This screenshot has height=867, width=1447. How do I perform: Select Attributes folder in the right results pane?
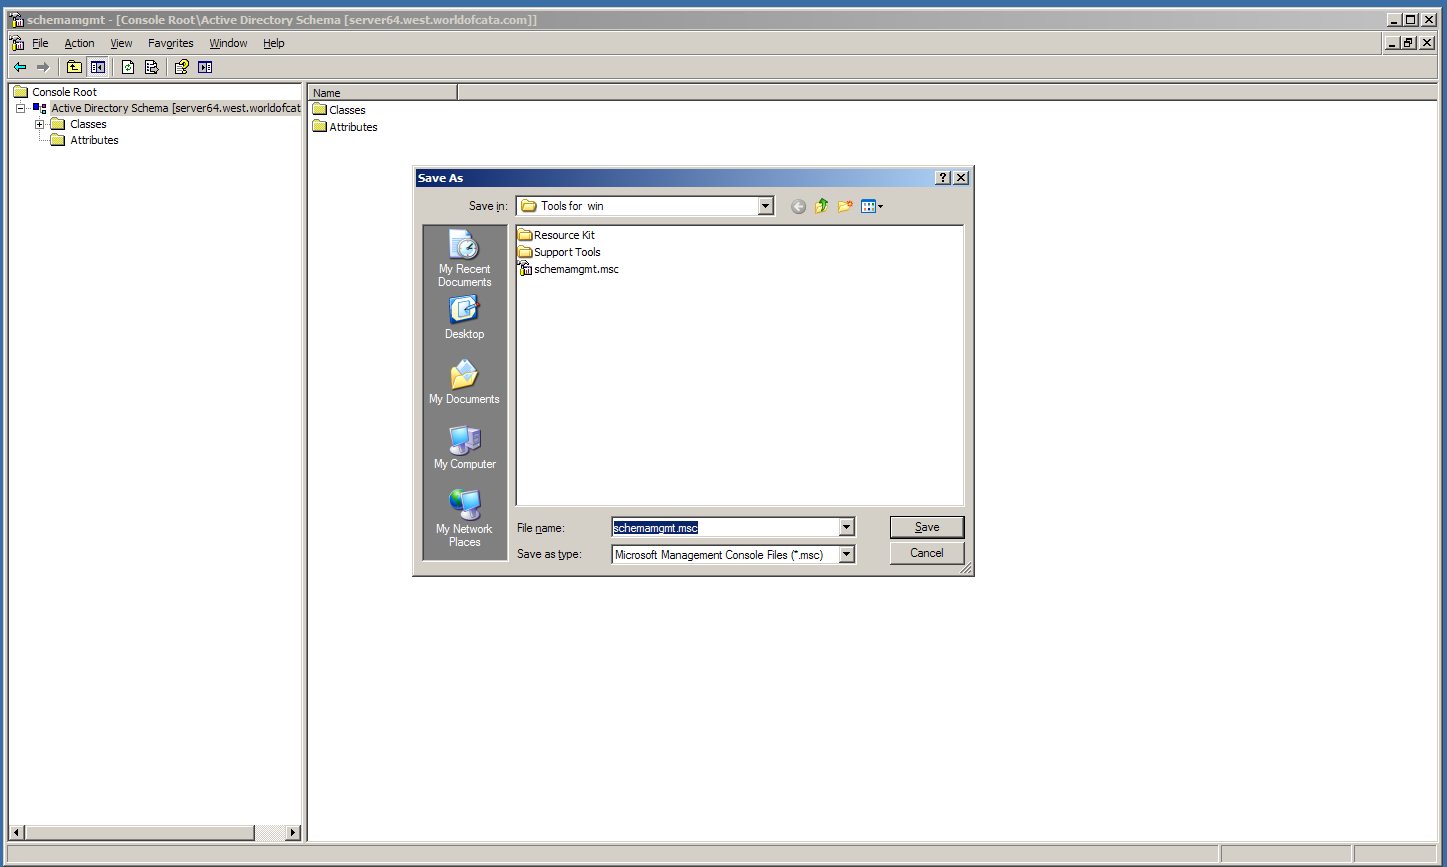345,127
